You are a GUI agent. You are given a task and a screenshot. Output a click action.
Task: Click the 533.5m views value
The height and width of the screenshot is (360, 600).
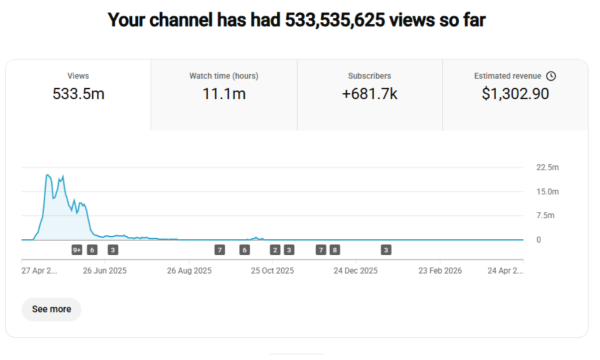pos(78,94)
